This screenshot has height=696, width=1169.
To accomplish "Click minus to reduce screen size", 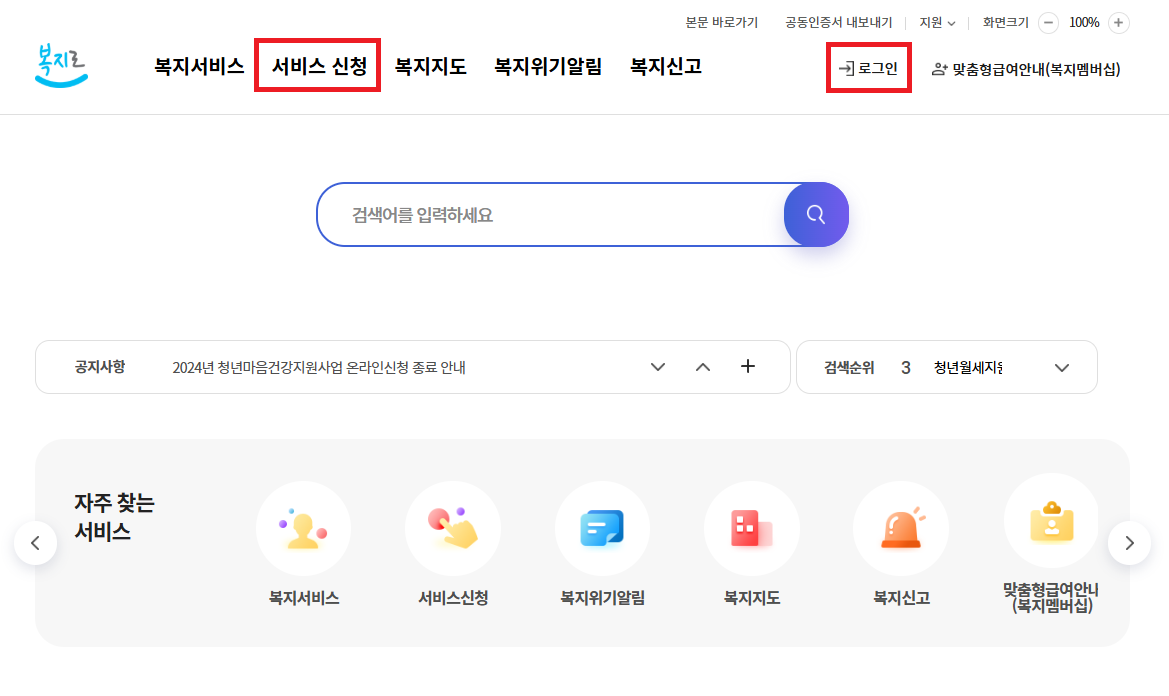I will pyautogui.click(x=1048, y=22).
